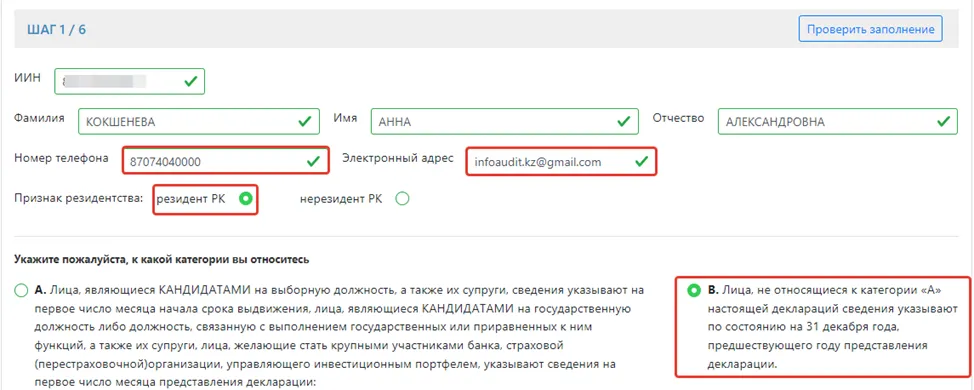Click the 'Имя' label
This screenshot has height=390, width=974.
345,118
